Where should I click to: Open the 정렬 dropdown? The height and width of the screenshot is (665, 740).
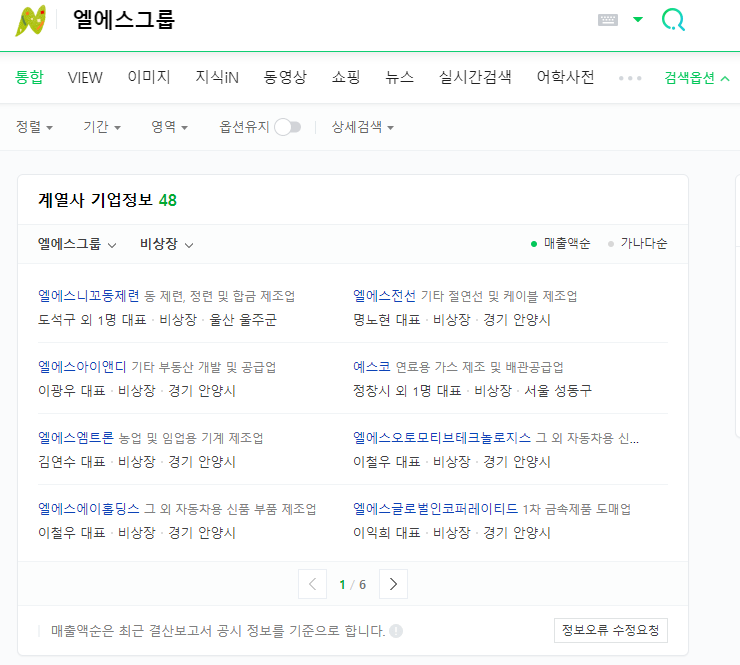click(34, 126)
